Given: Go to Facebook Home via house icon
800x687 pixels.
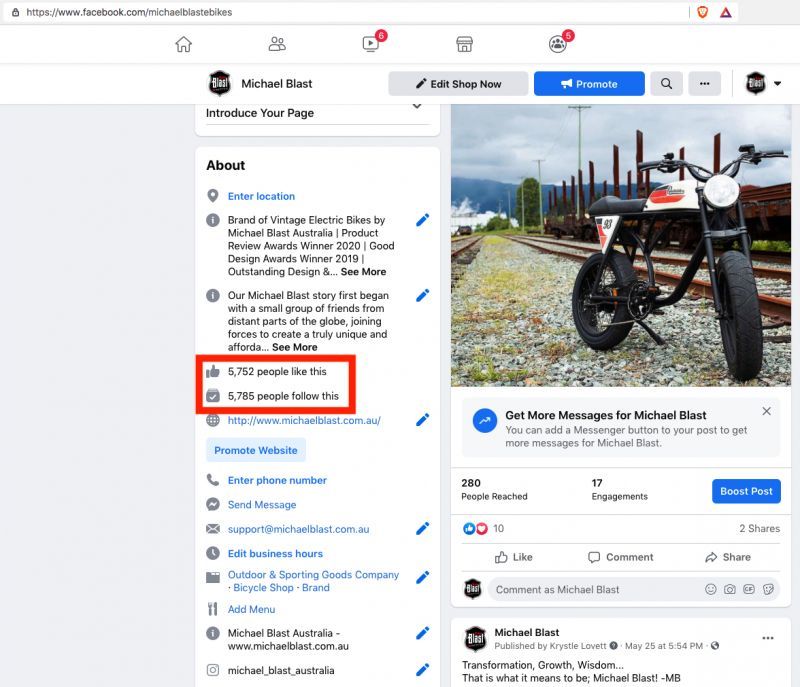Looking at the screenshot, I should pyautogui.click(x=183, y=44).
